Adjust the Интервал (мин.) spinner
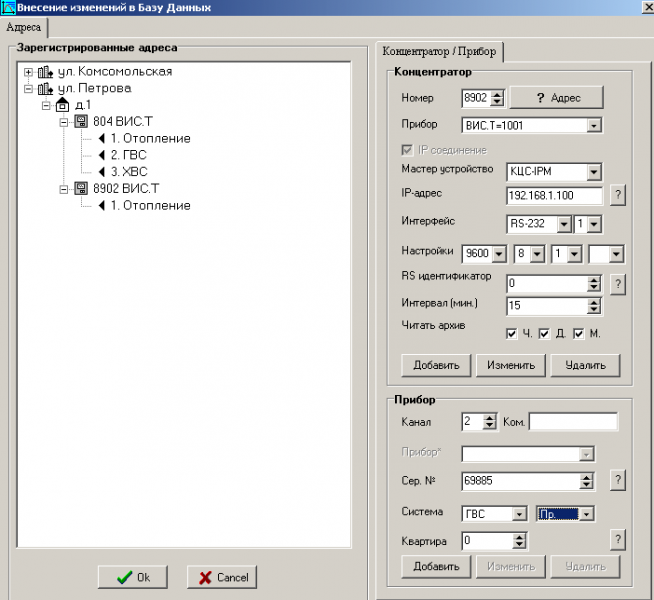The width and height of the screenshot is (654, 600). click(x=594, y=306)
